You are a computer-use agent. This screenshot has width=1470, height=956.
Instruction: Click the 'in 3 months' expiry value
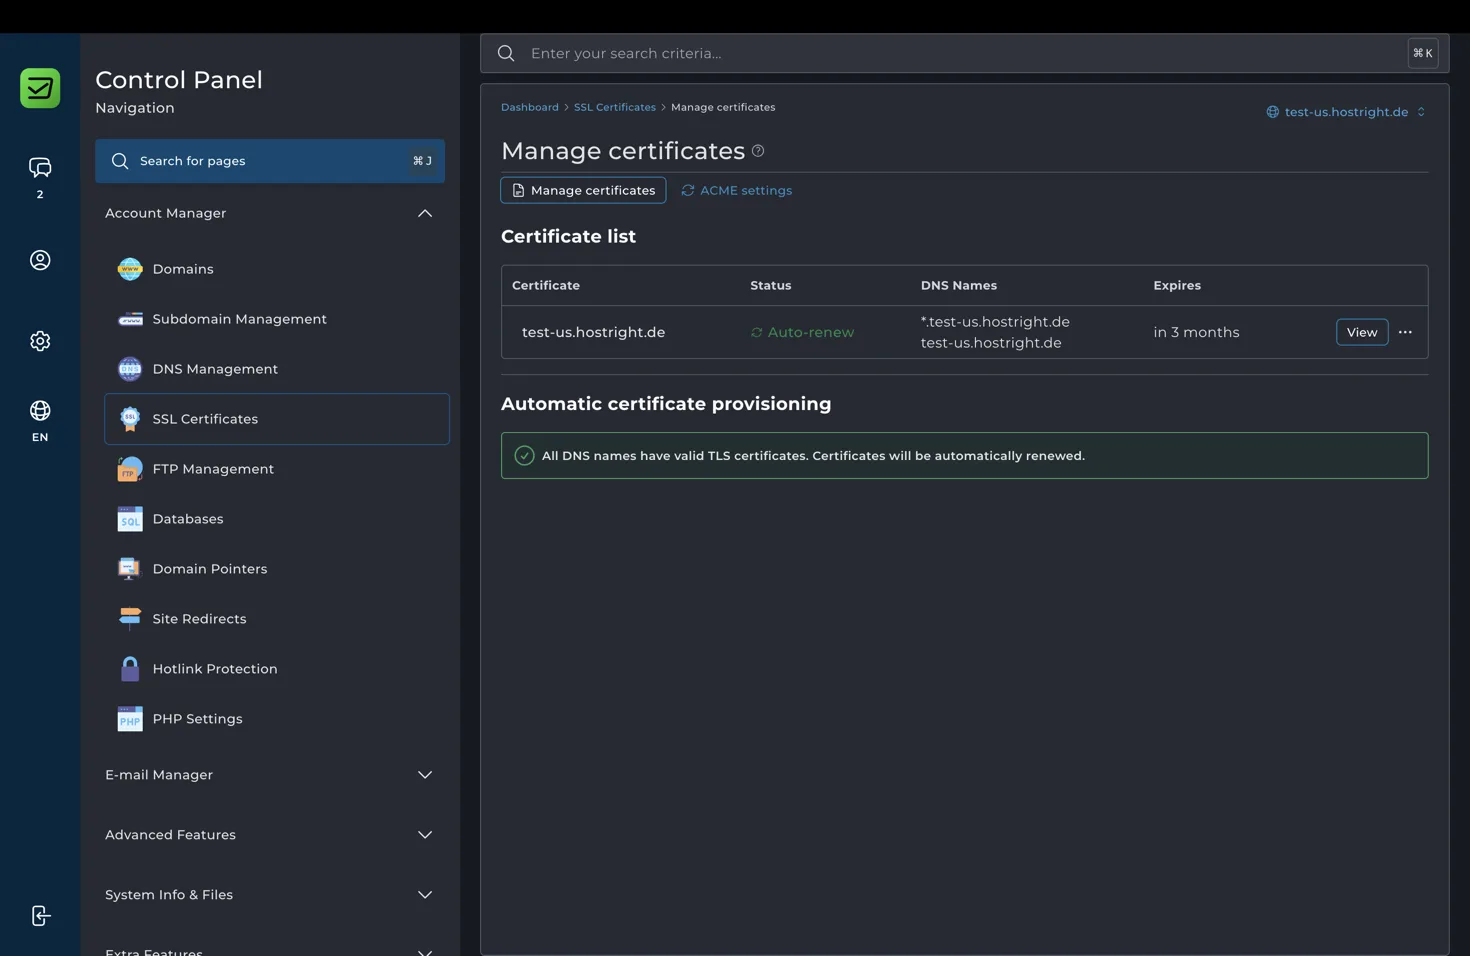1196,332
